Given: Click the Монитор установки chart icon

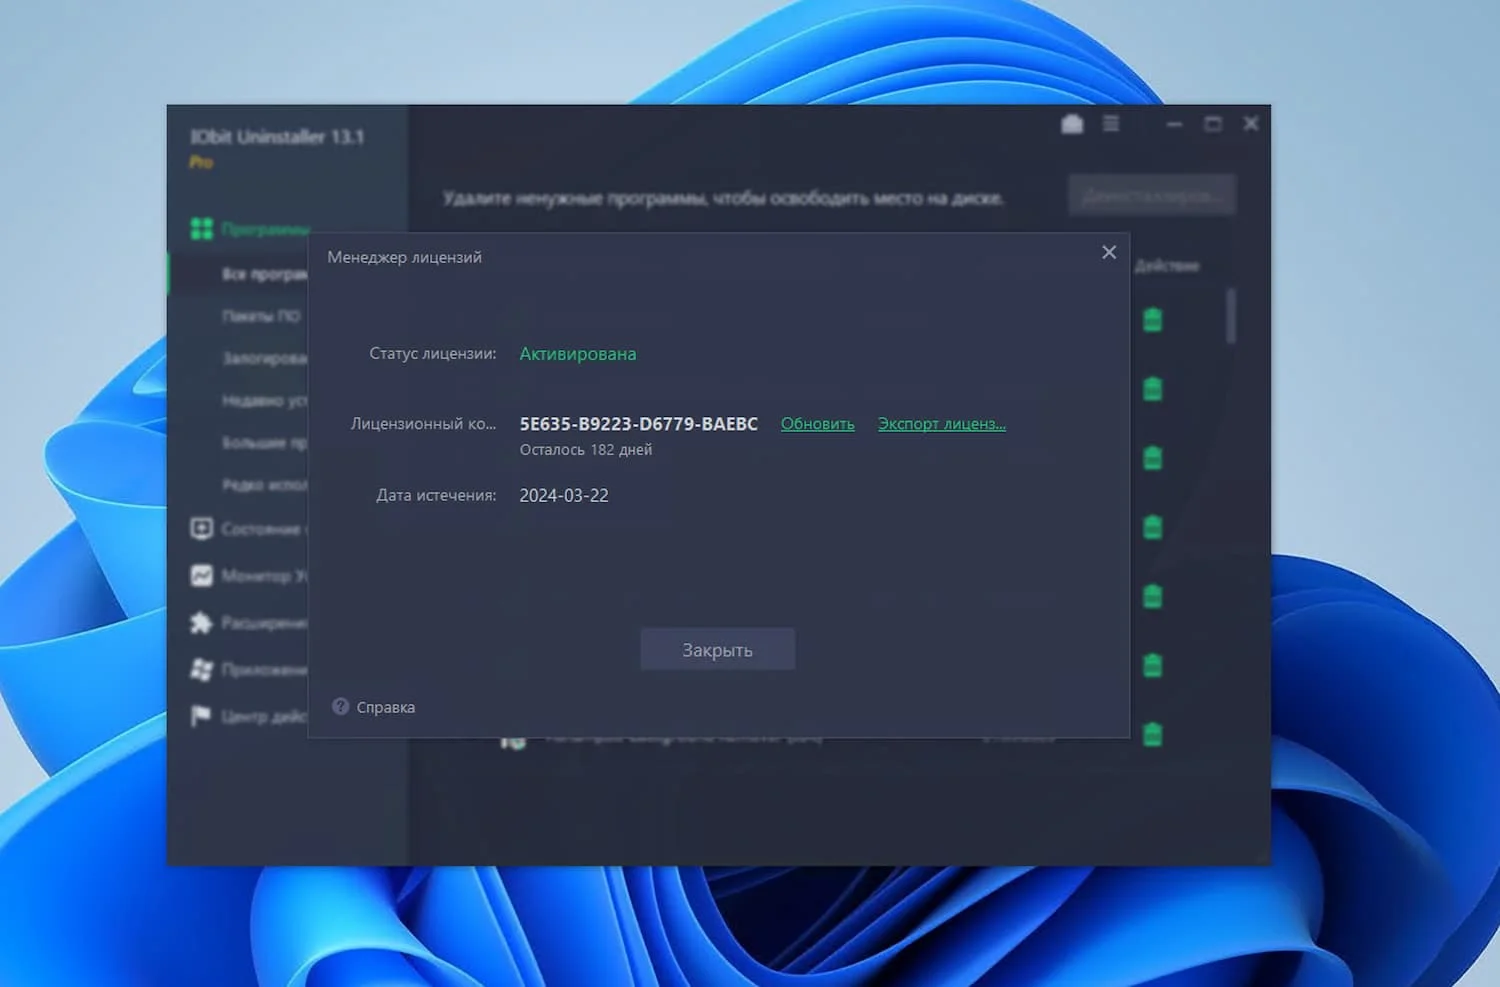Looking at the screenshot, I should click(x=201, y=575).
